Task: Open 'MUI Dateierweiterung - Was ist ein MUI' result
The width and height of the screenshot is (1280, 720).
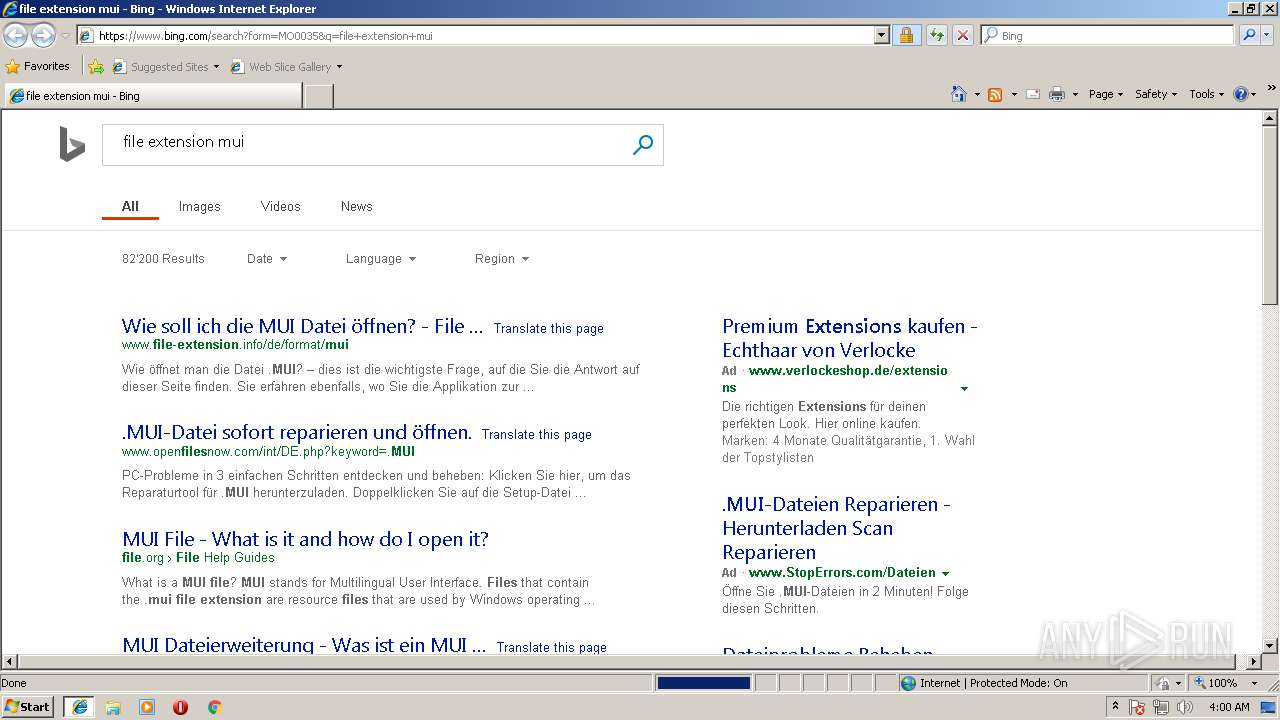Action: [304, 645]
